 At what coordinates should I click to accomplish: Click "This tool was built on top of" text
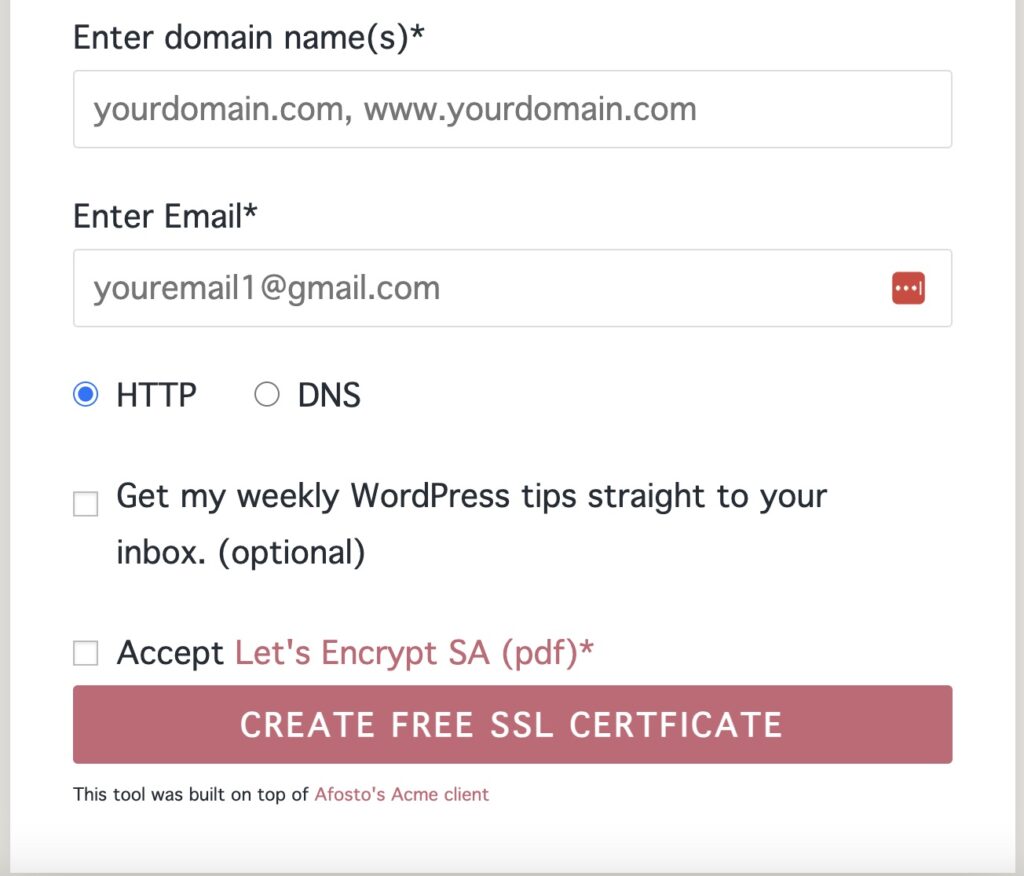click(x=190, y=794)
